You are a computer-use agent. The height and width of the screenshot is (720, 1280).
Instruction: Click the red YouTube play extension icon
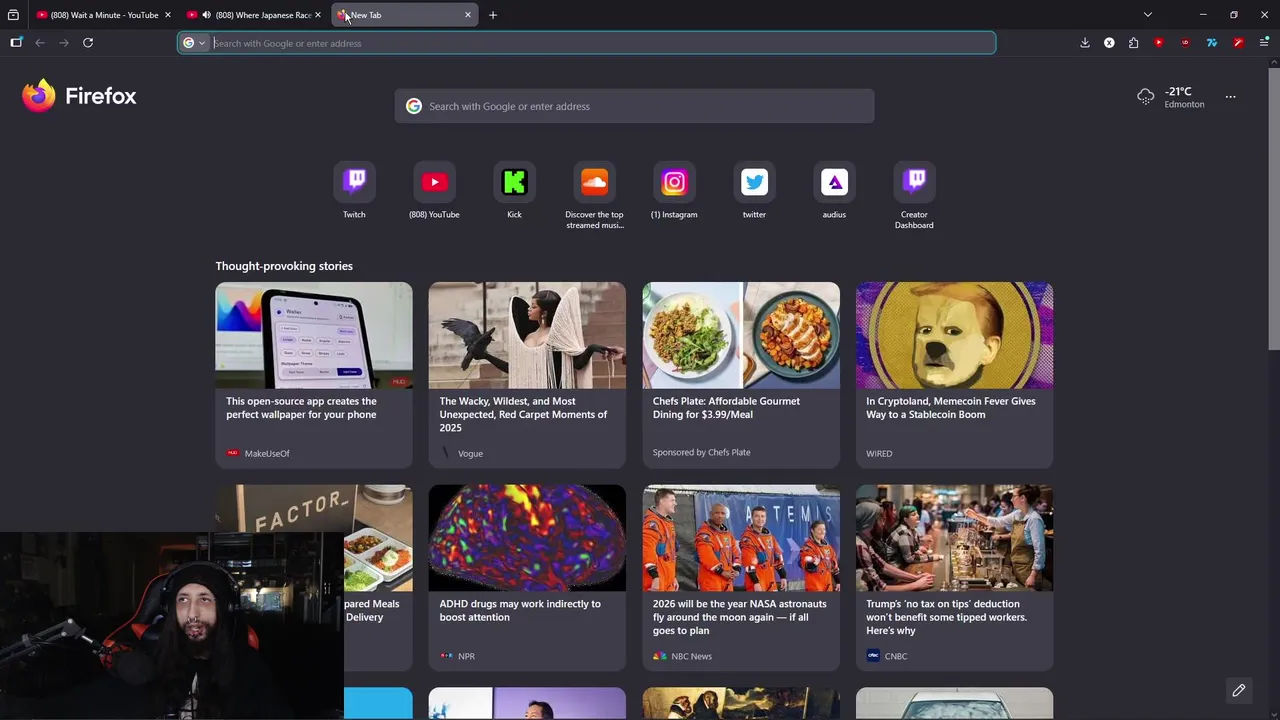tap(1159, 43)
